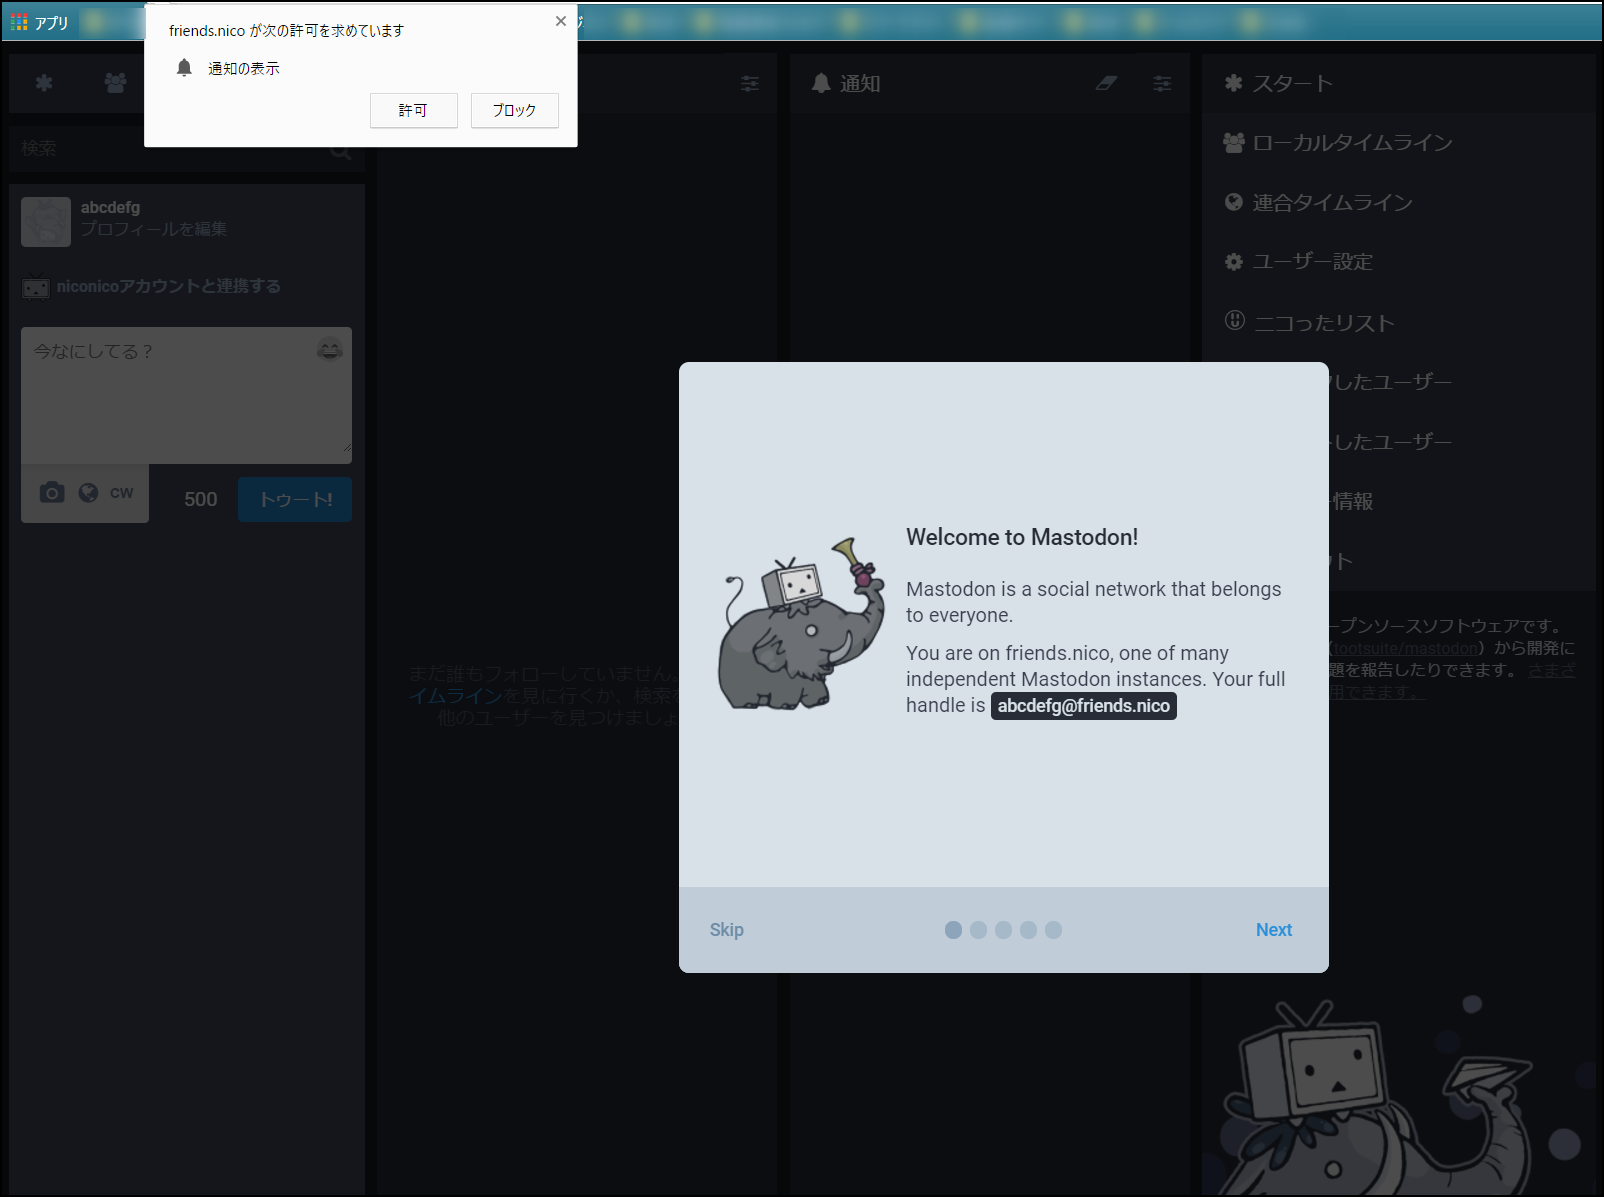Jump to the last onboarding page dot
The width and height of the screenshot is (1604, 1197).
pyautogui.click(x=1053, y=930)
